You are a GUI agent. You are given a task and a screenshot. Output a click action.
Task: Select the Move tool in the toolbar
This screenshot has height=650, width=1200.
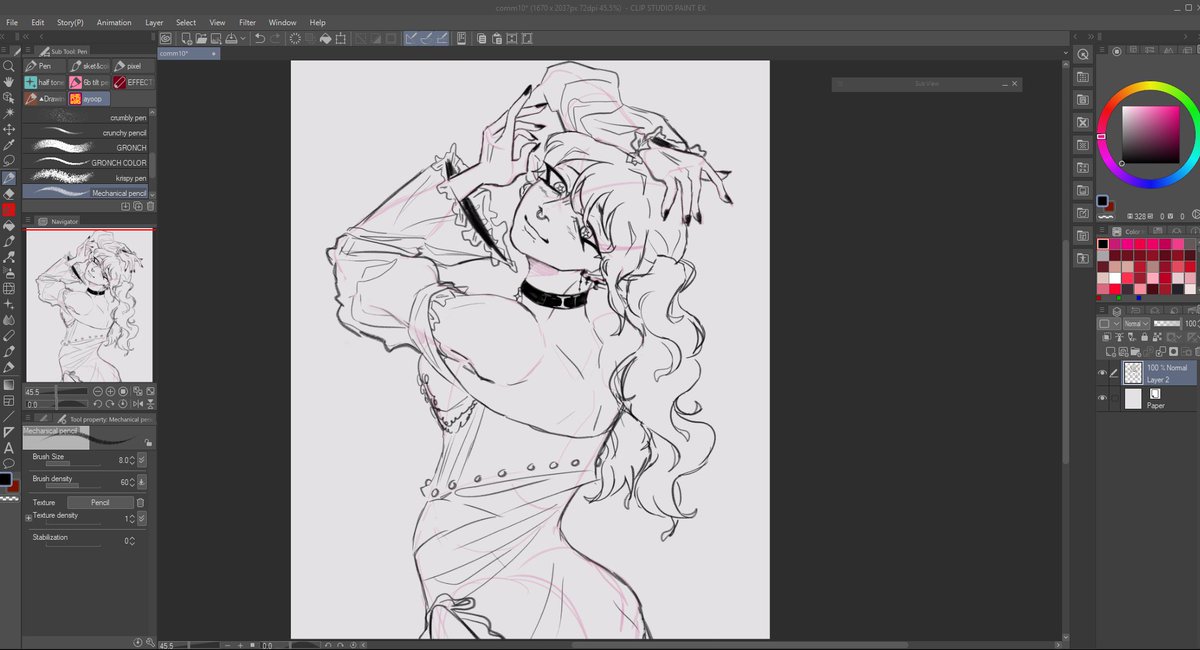pyautogui.click(x=8, y=129)
